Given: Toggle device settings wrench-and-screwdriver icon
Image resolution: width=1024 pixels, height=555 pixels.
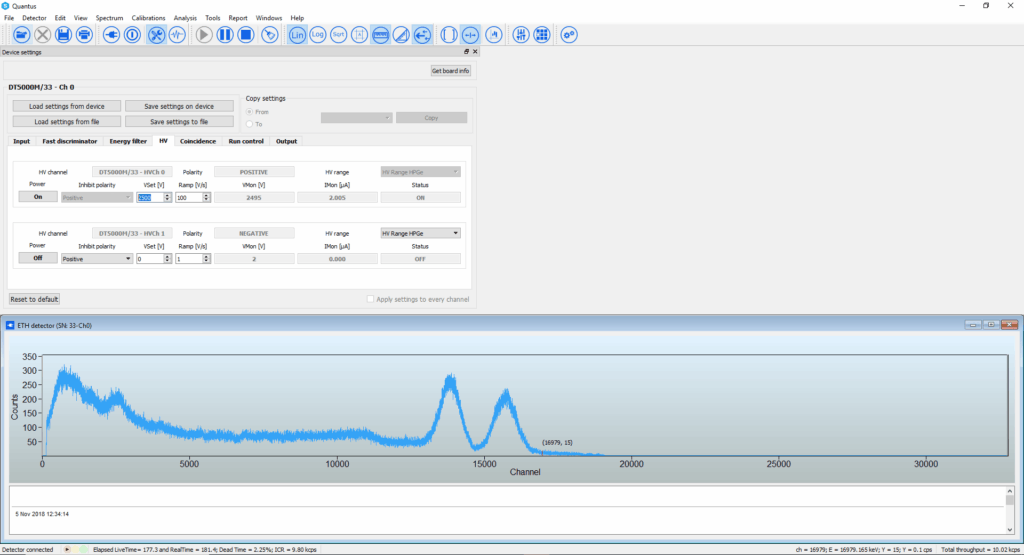Looking at the screenshot, I should point(156,35).
